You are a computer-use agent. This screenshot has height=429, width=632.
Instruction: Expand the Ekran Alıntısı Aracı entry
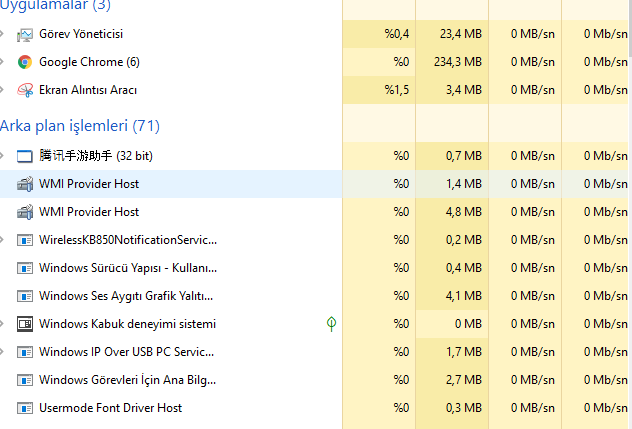click(x=2, y=90)
